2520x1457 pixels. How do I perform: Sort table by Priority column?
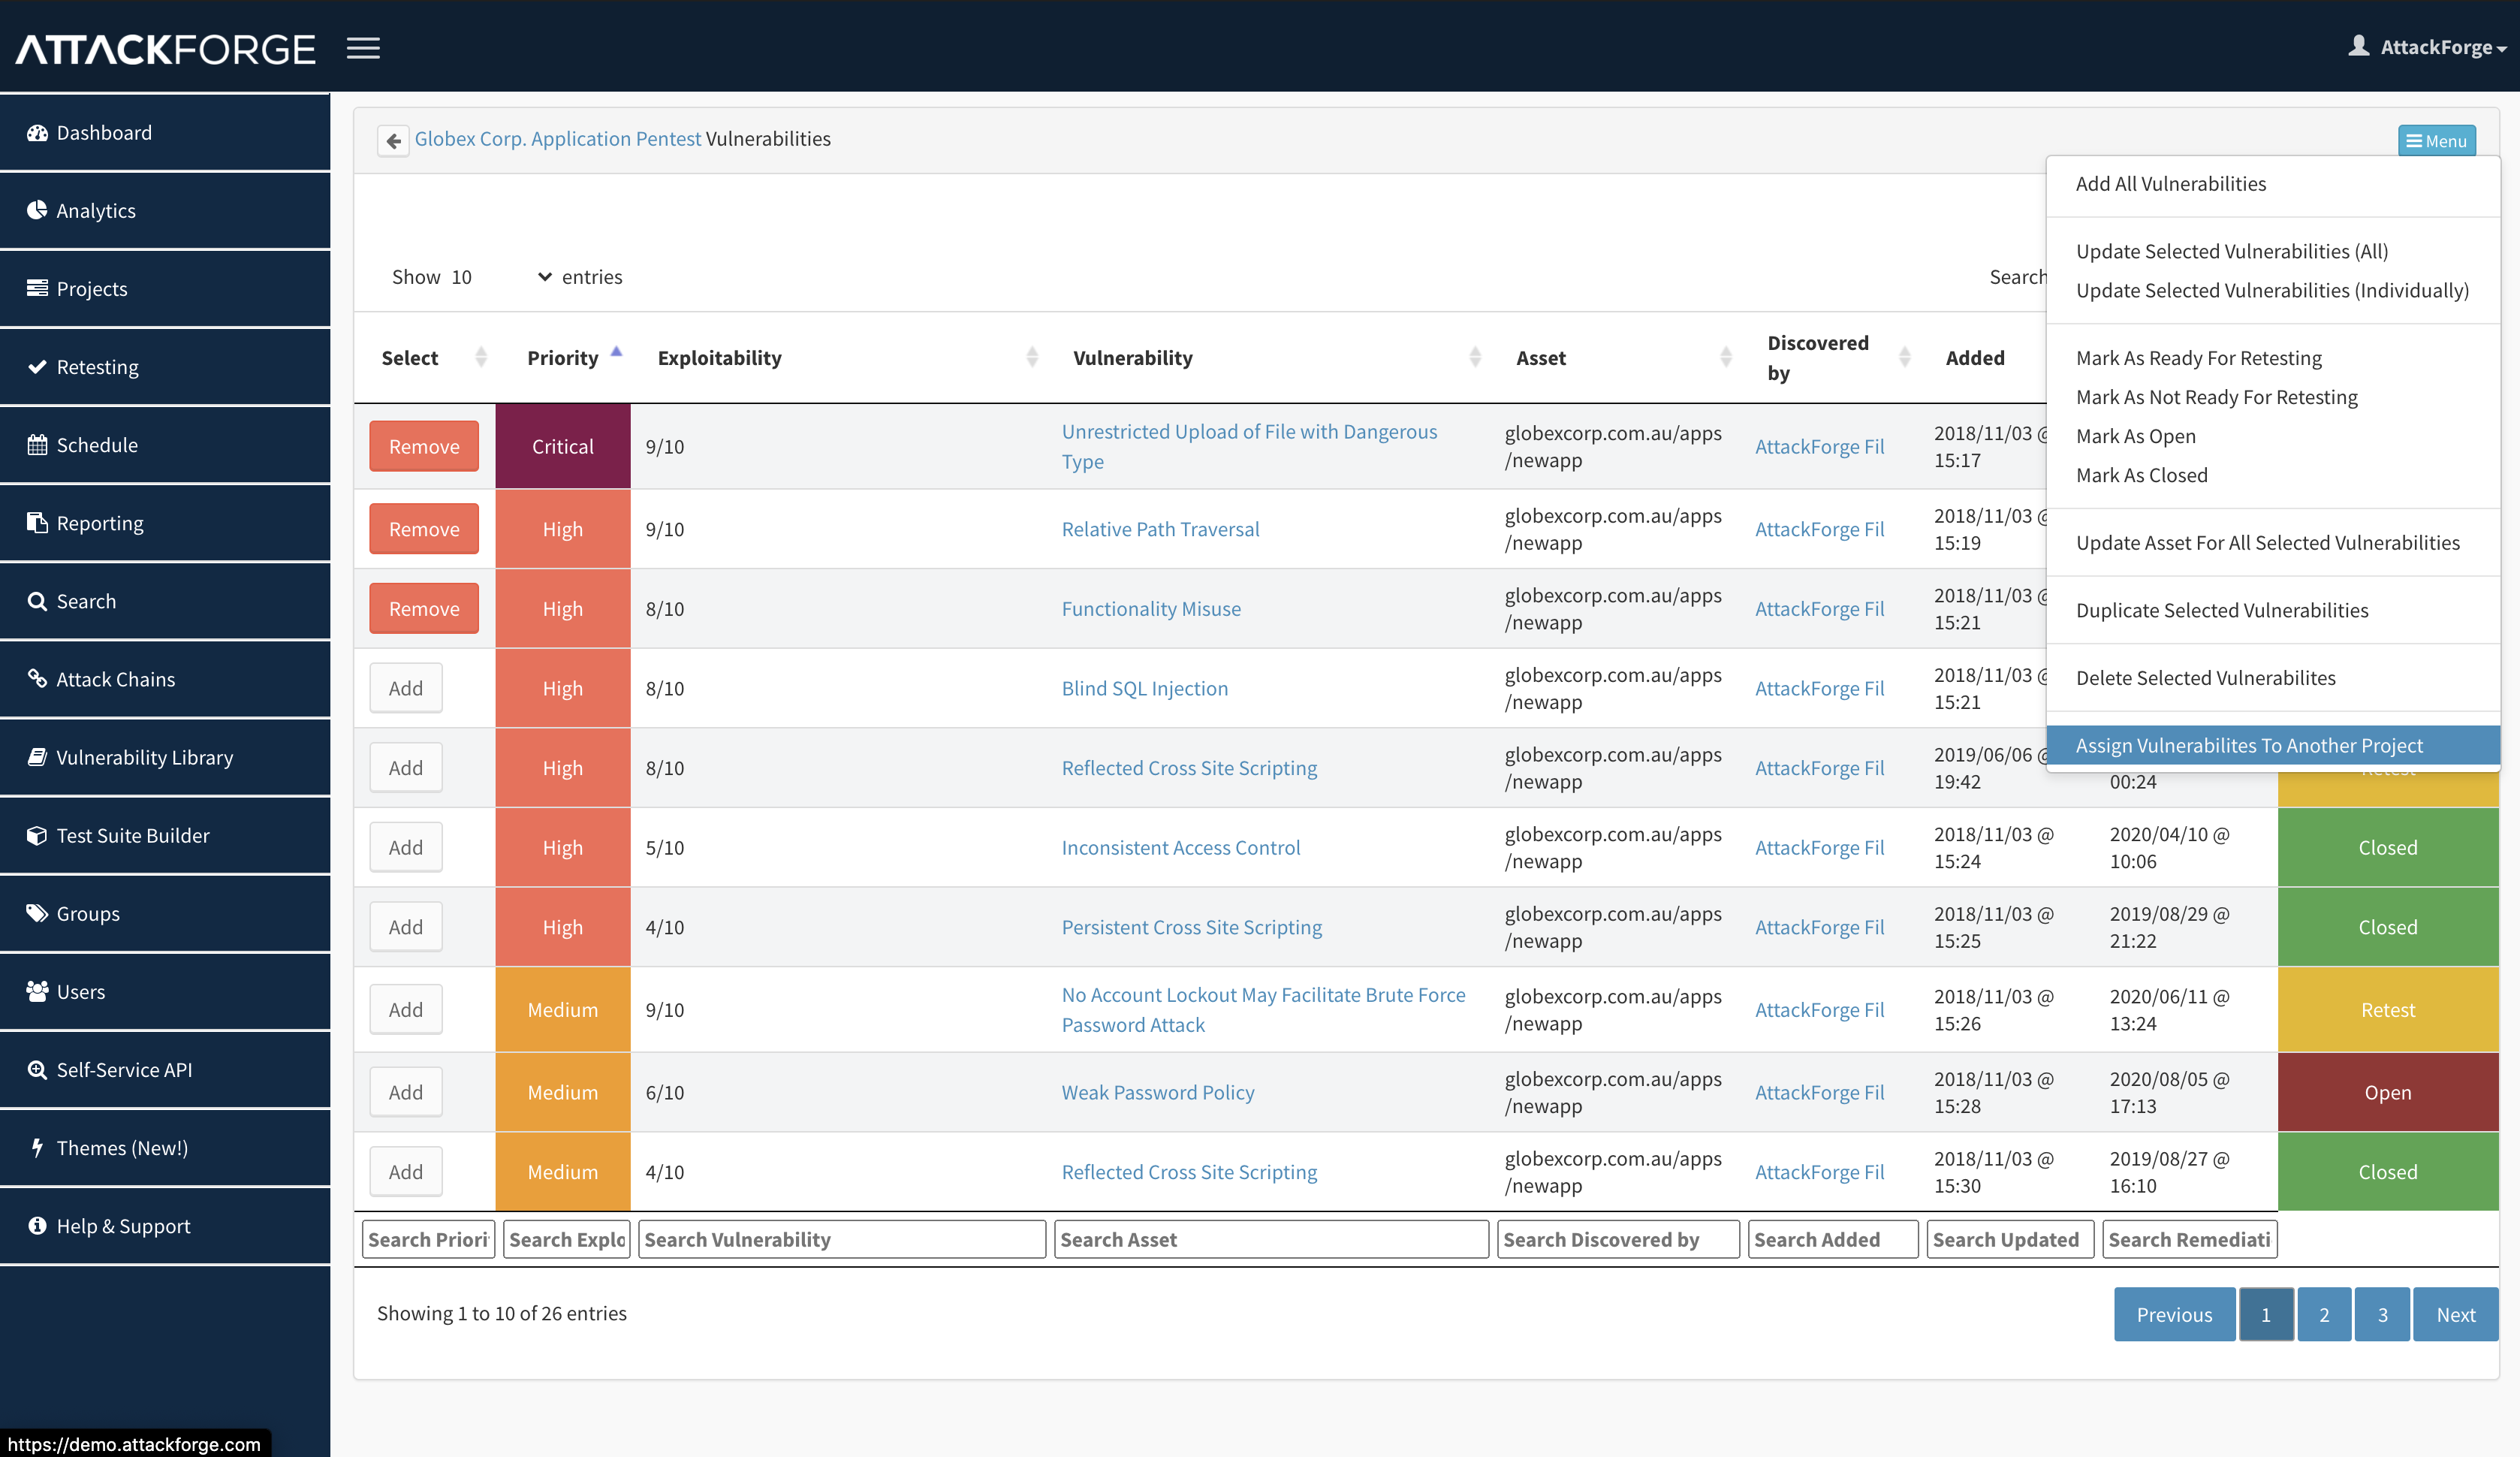(563, 358)
